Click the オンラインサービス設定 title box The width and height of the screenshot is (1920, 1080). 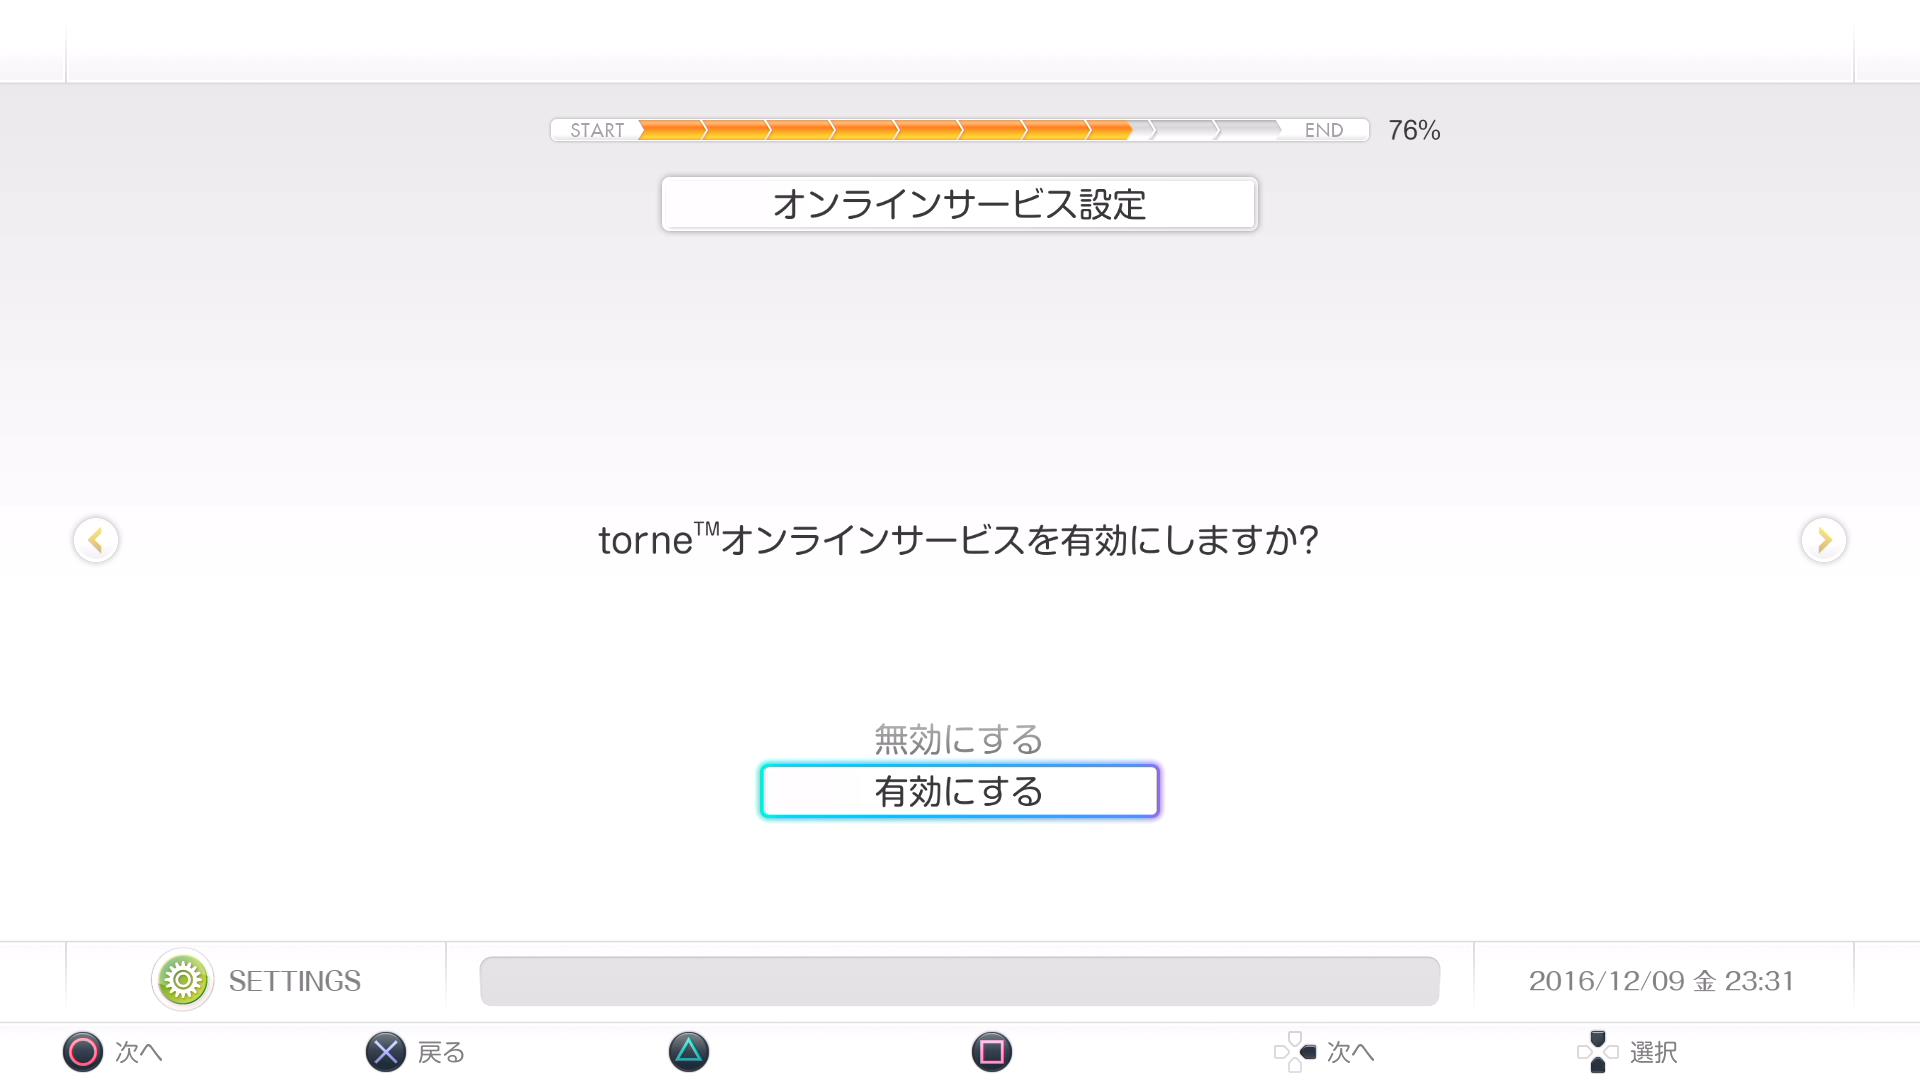[x=959, y=204]
